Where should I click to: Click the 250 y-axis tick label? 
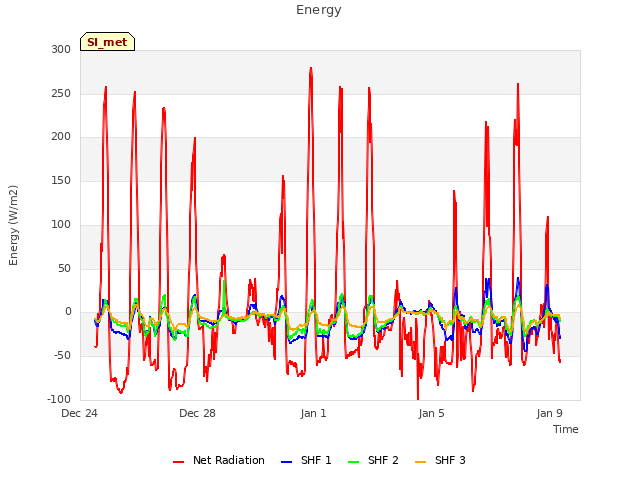[x=61, y=93]
